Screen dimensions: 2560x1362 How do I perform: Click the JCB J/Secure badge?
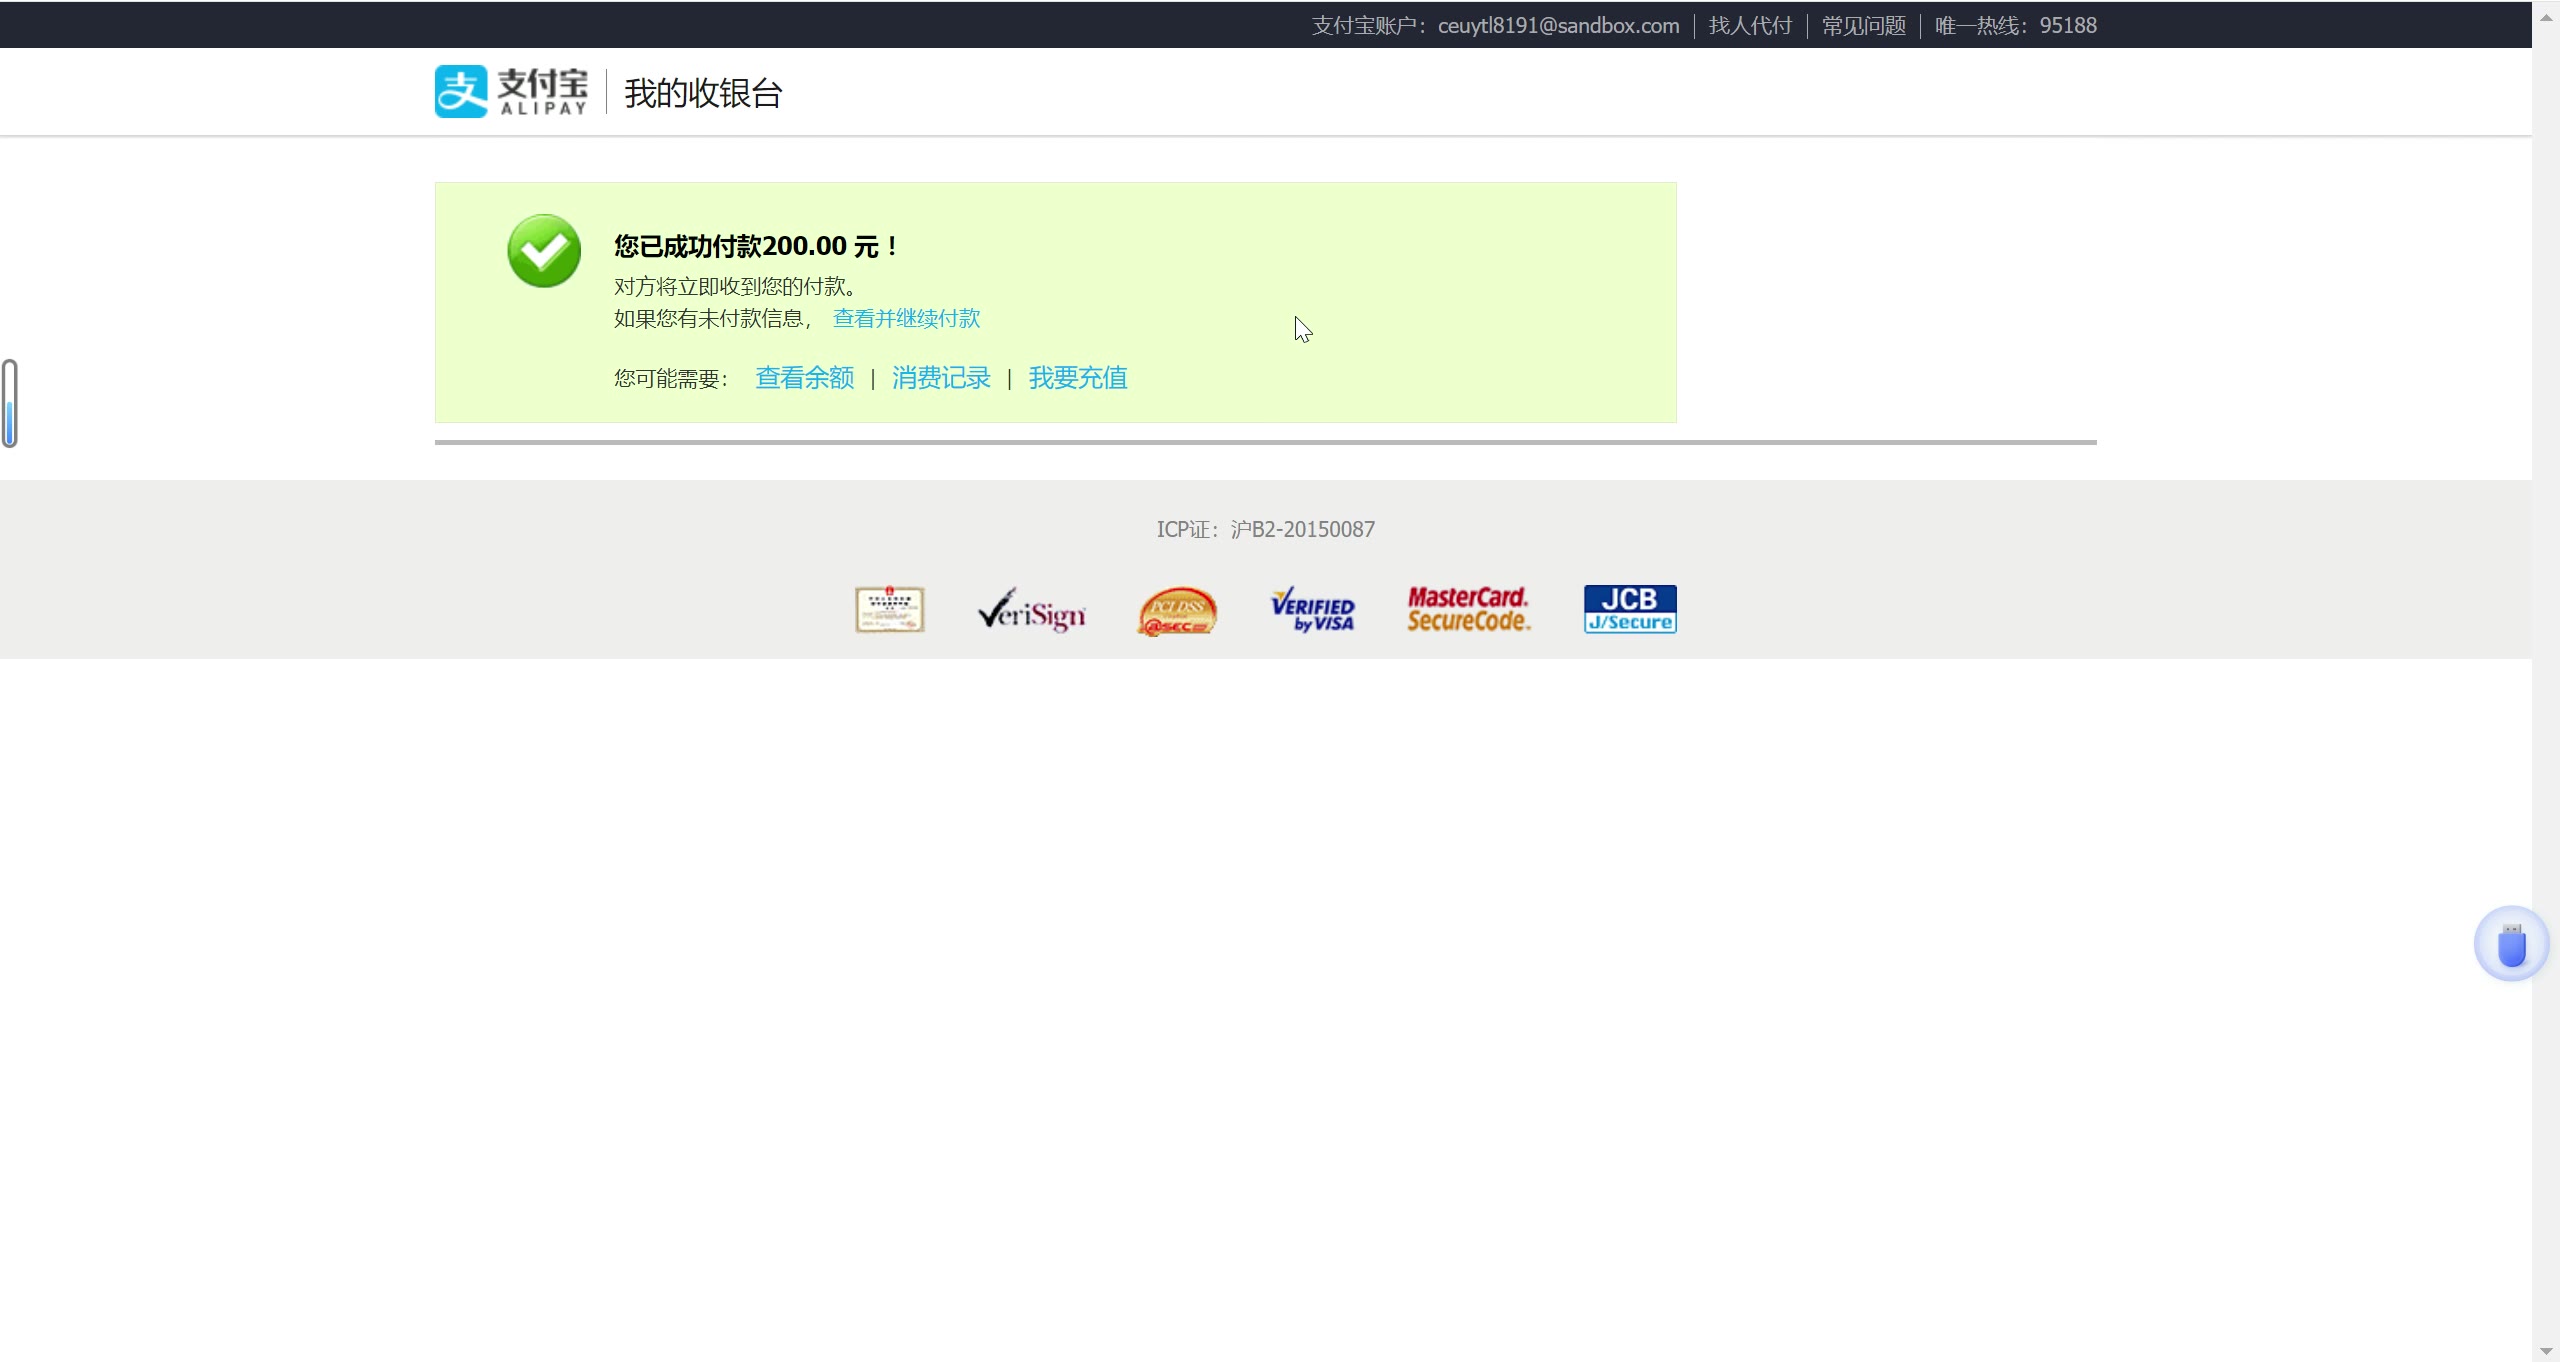tap(1630, 609)
